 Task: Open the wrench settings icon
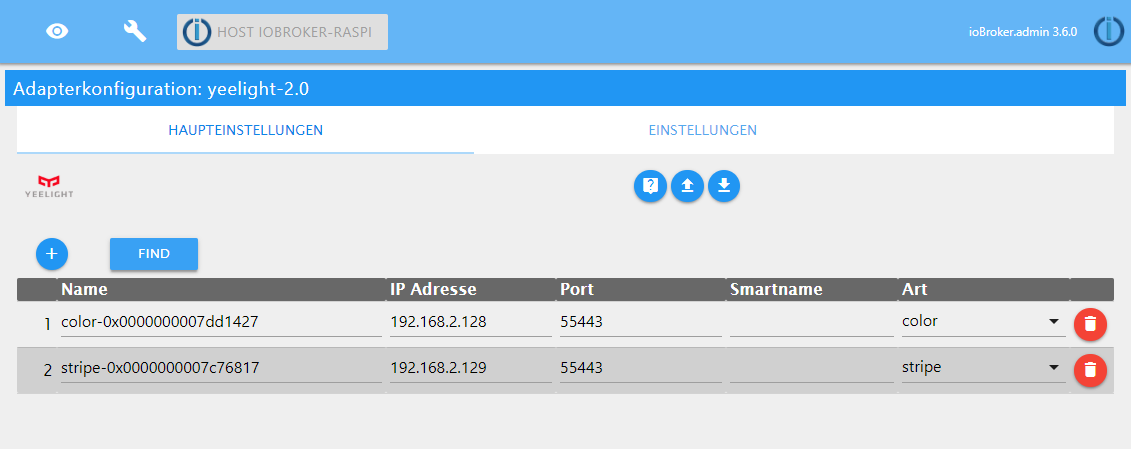click(x=134, y=31)
